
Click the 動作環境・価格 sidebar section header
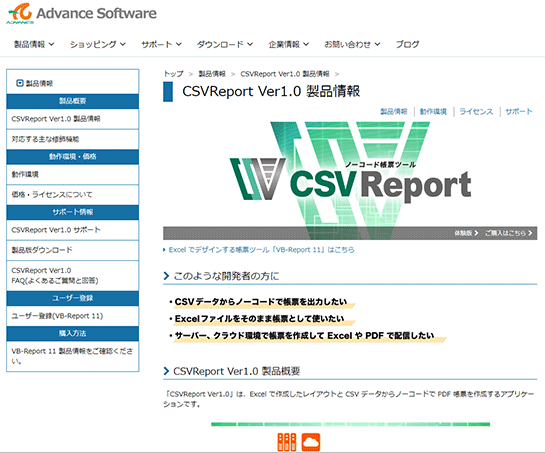click(73, 156)
